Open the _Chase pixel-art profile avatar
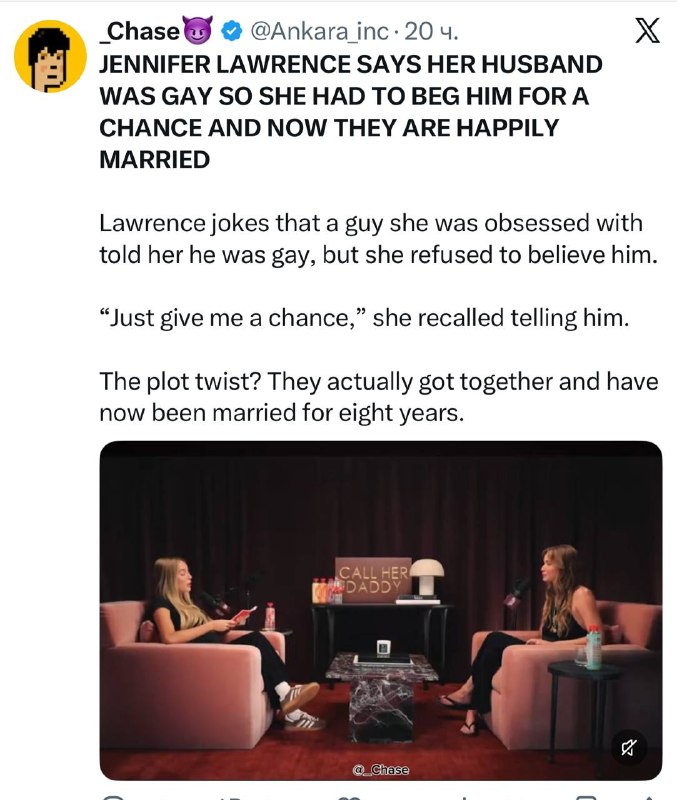Image resolution: width=677 pixels, height=800 pixels. click(x=50, y=56)
